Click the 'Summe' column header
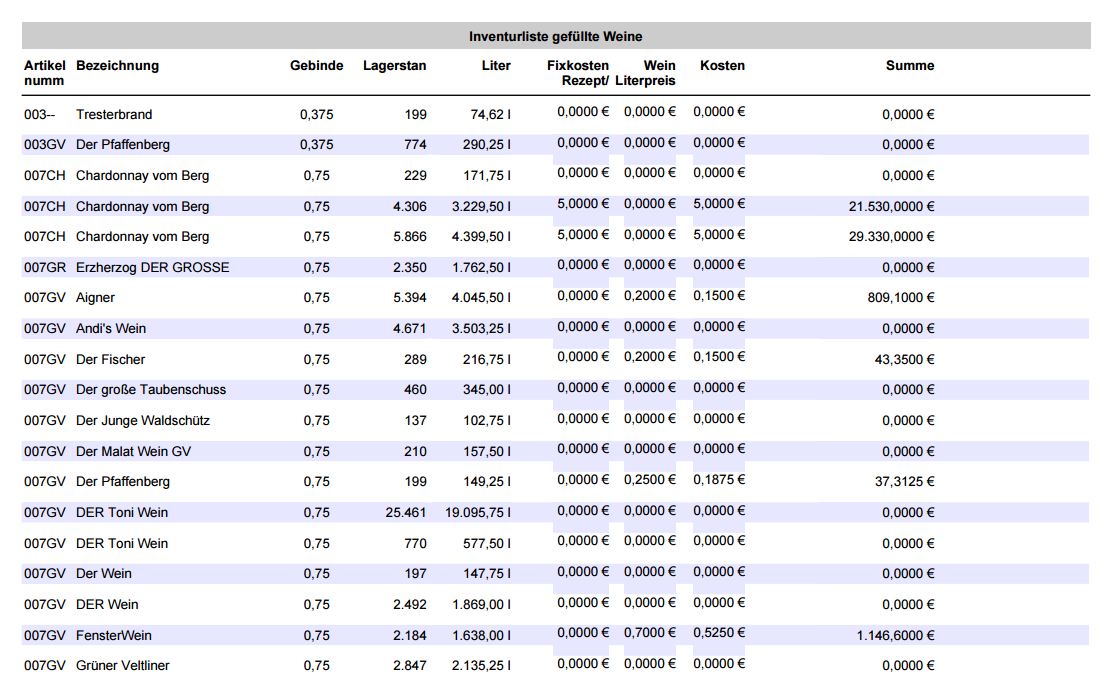 [x=910, y=66]
